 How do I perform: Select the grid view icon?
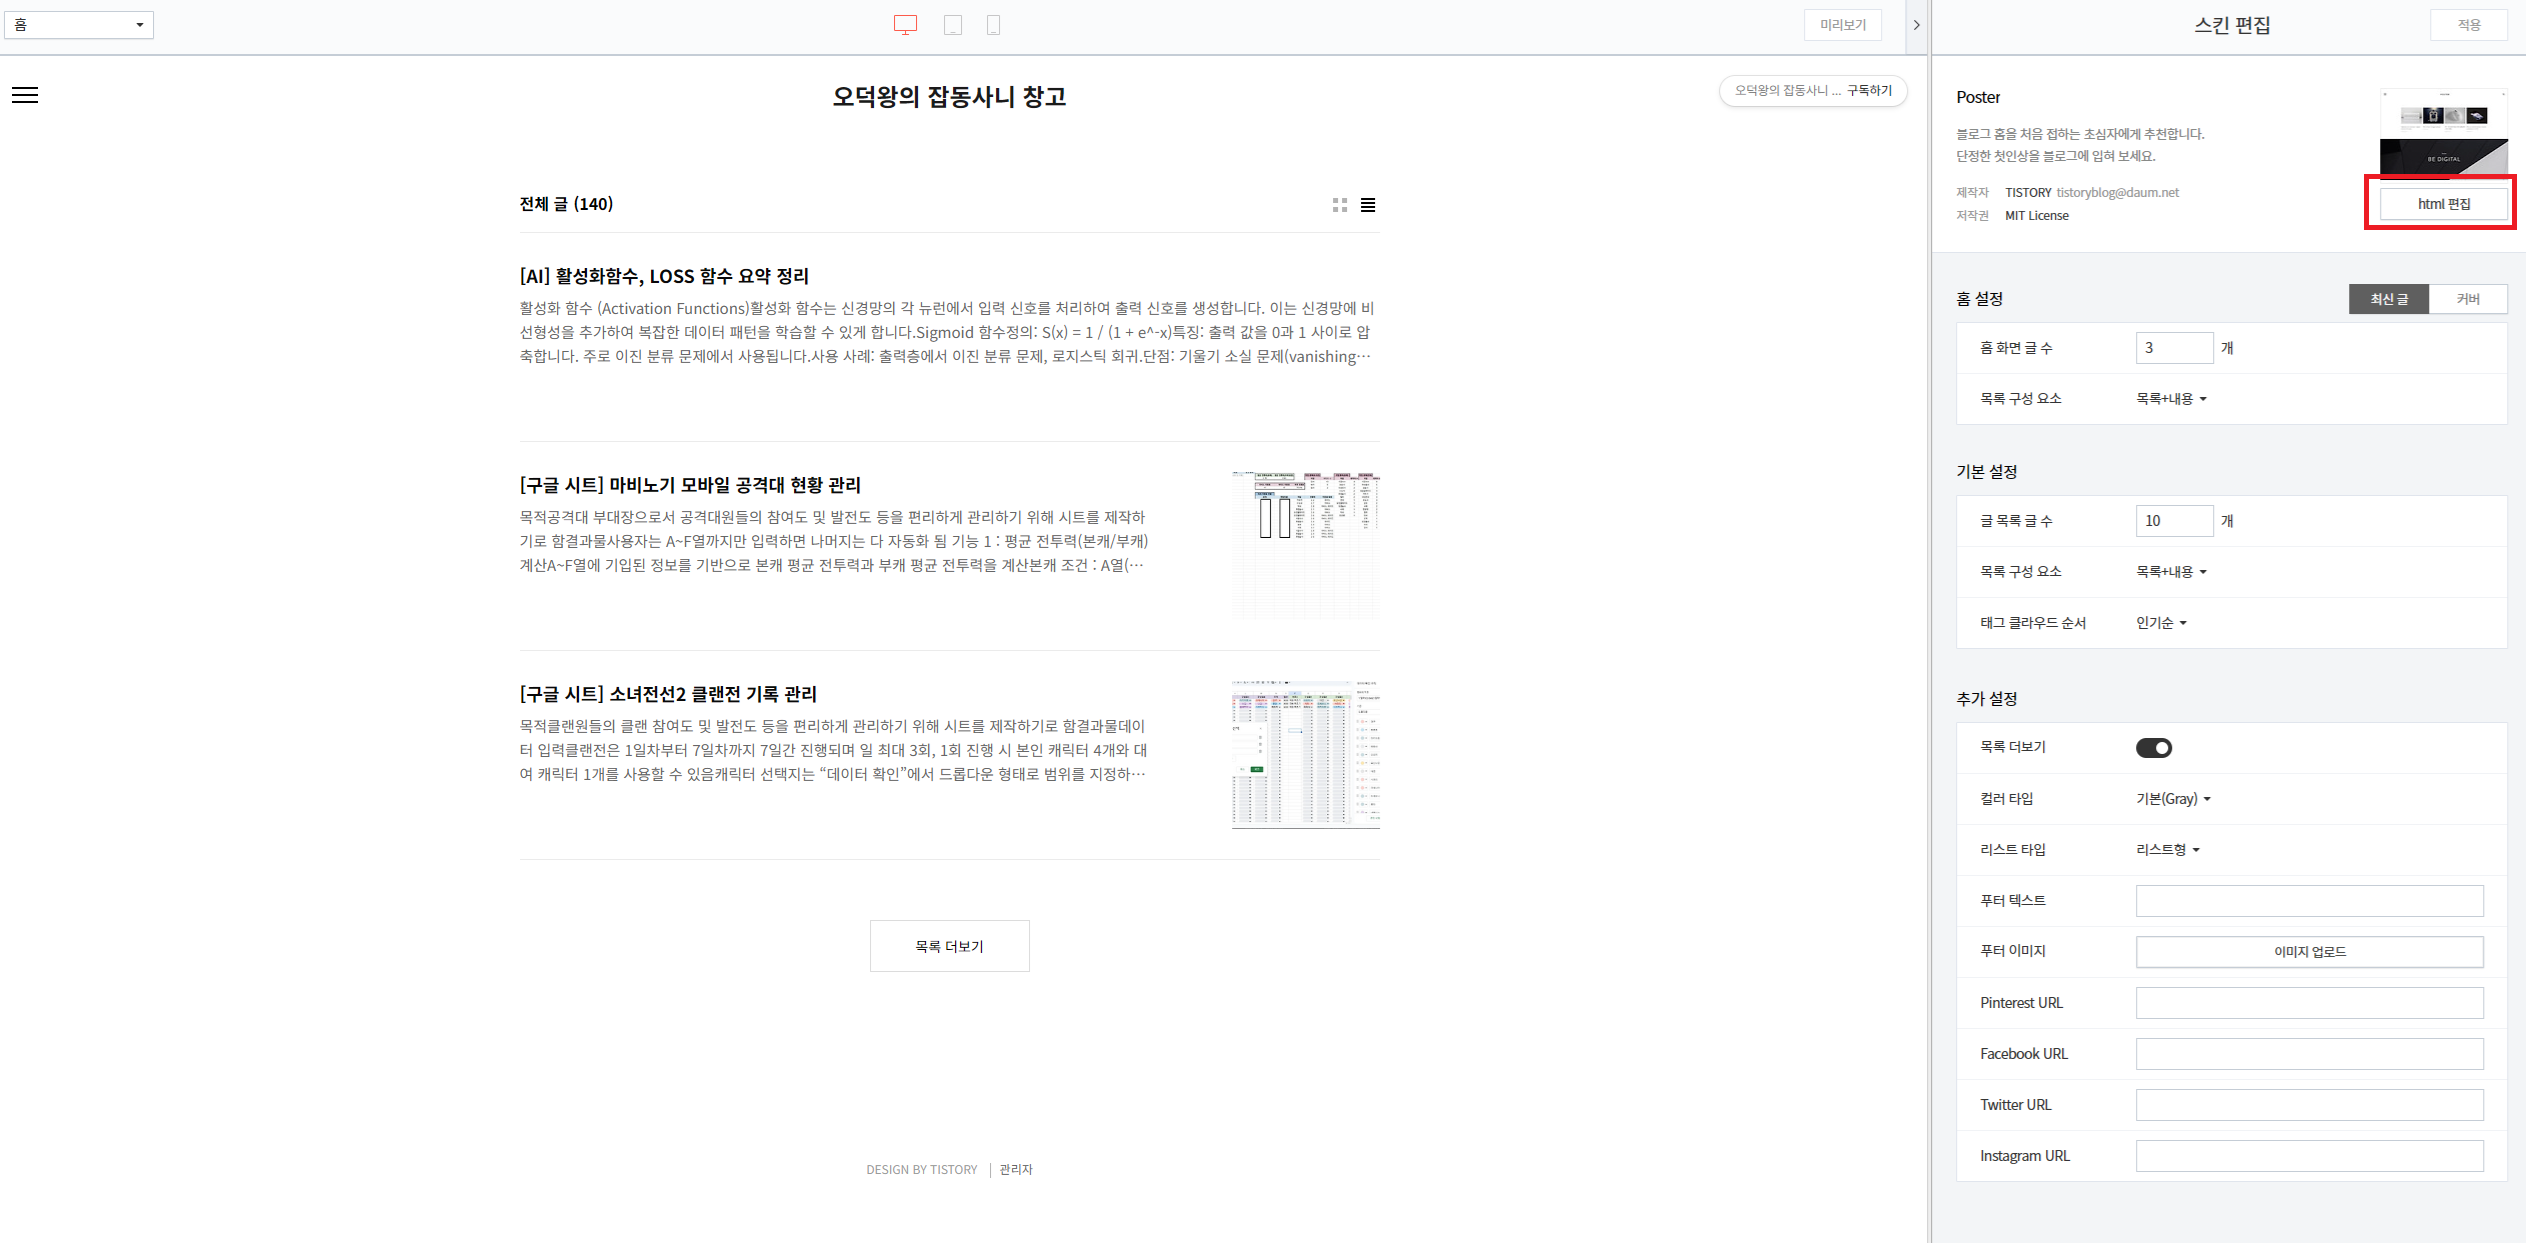click(1340, 205)
